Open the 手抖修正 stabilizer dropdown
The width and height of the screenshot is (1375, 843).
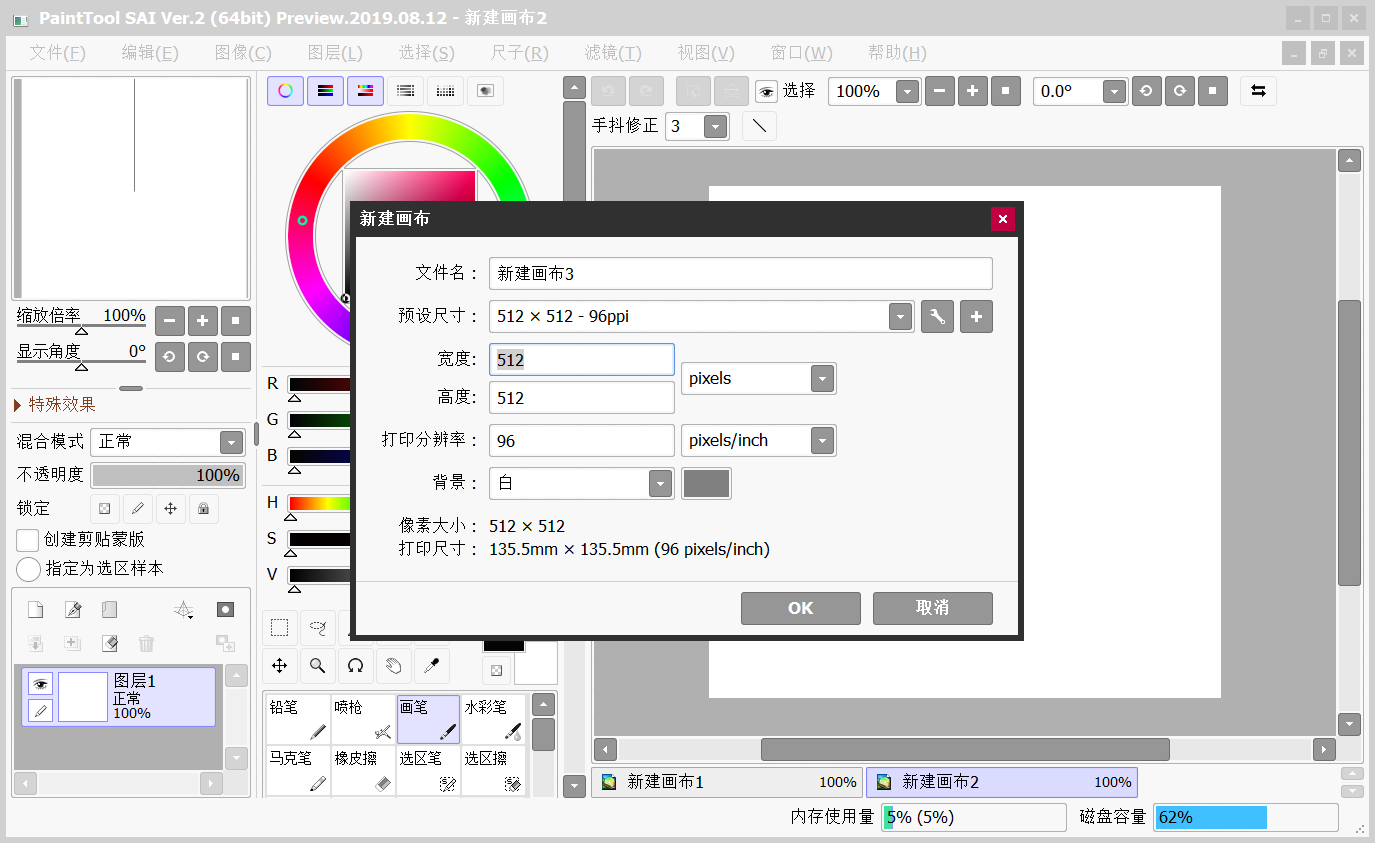tap(715, 126)
